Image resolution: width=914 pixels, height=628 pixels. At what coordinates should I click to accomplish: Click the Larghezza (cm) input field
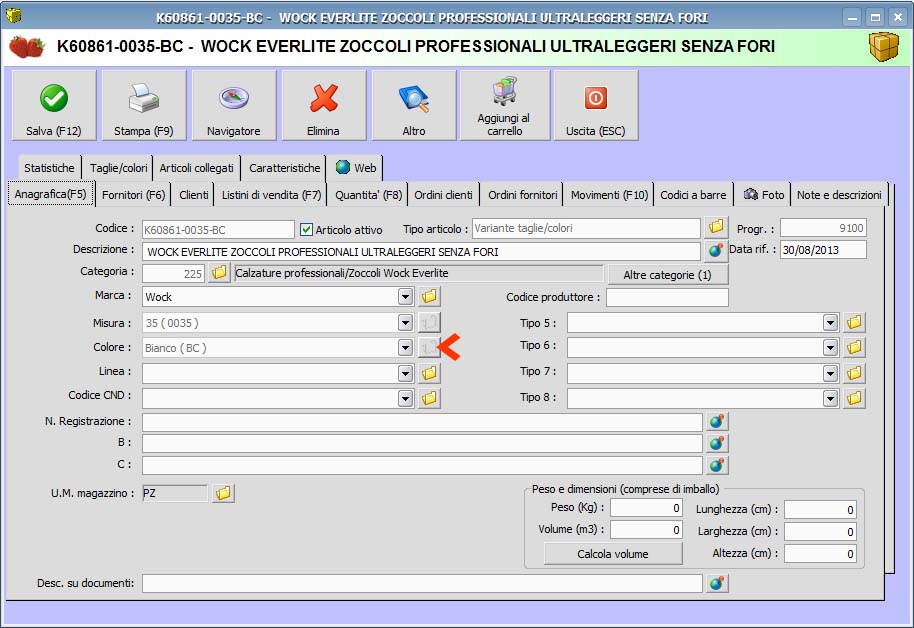pyautogui.click(x=820, y=532)
